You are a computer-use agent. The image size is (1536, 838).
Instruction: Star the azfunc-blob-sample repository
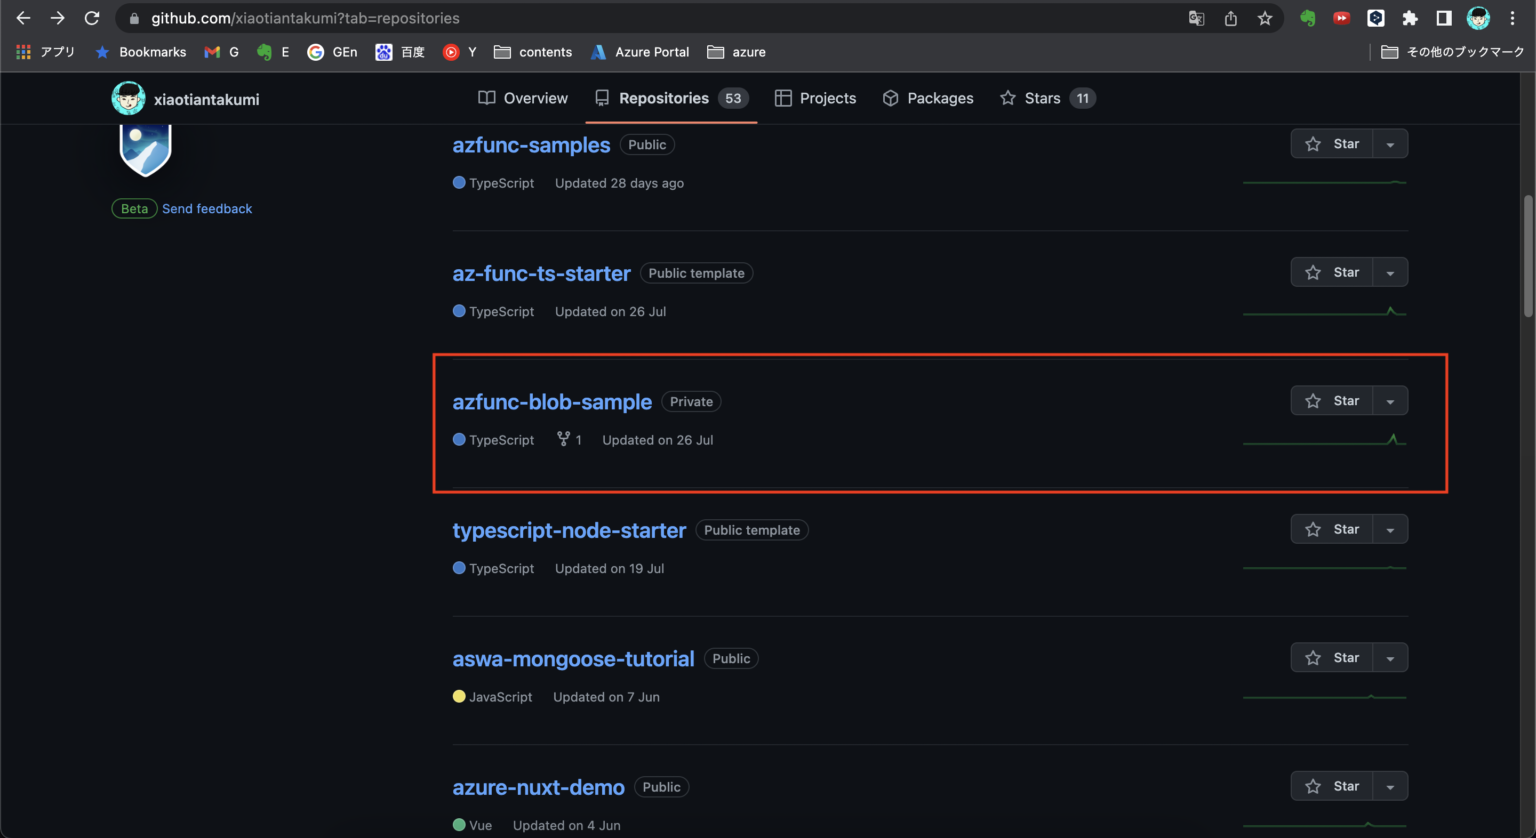click(x=1332, y=401)
